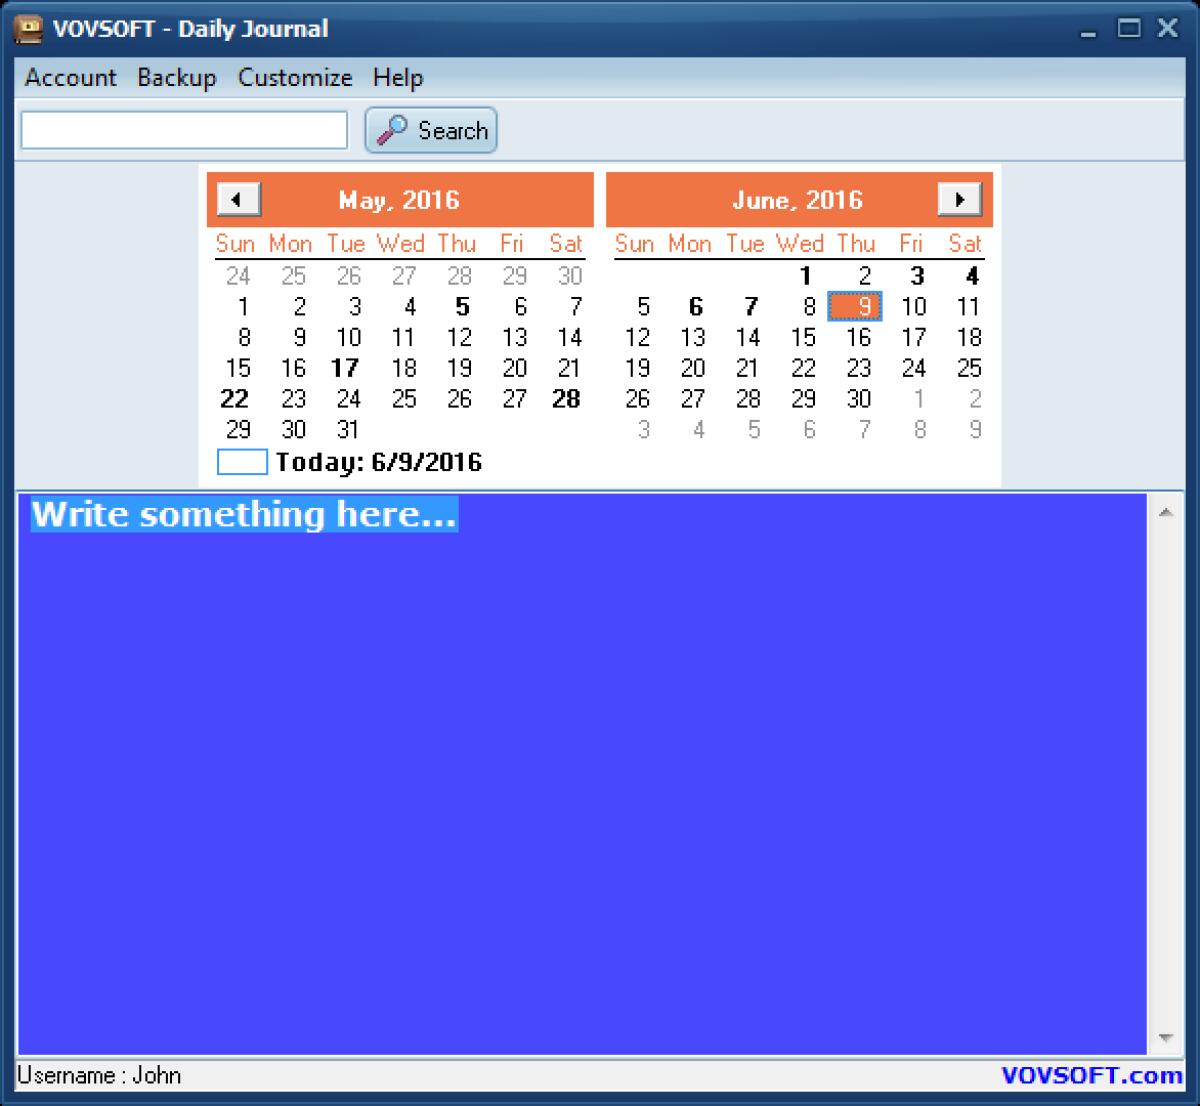Select May 17 in the calendar
1200x1106 pixels.
pos(345,368)
